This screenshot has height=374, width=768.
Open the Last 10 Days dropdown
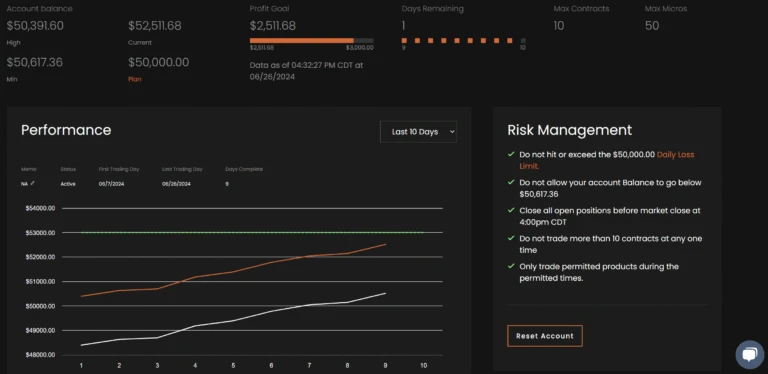coord(418,132)
